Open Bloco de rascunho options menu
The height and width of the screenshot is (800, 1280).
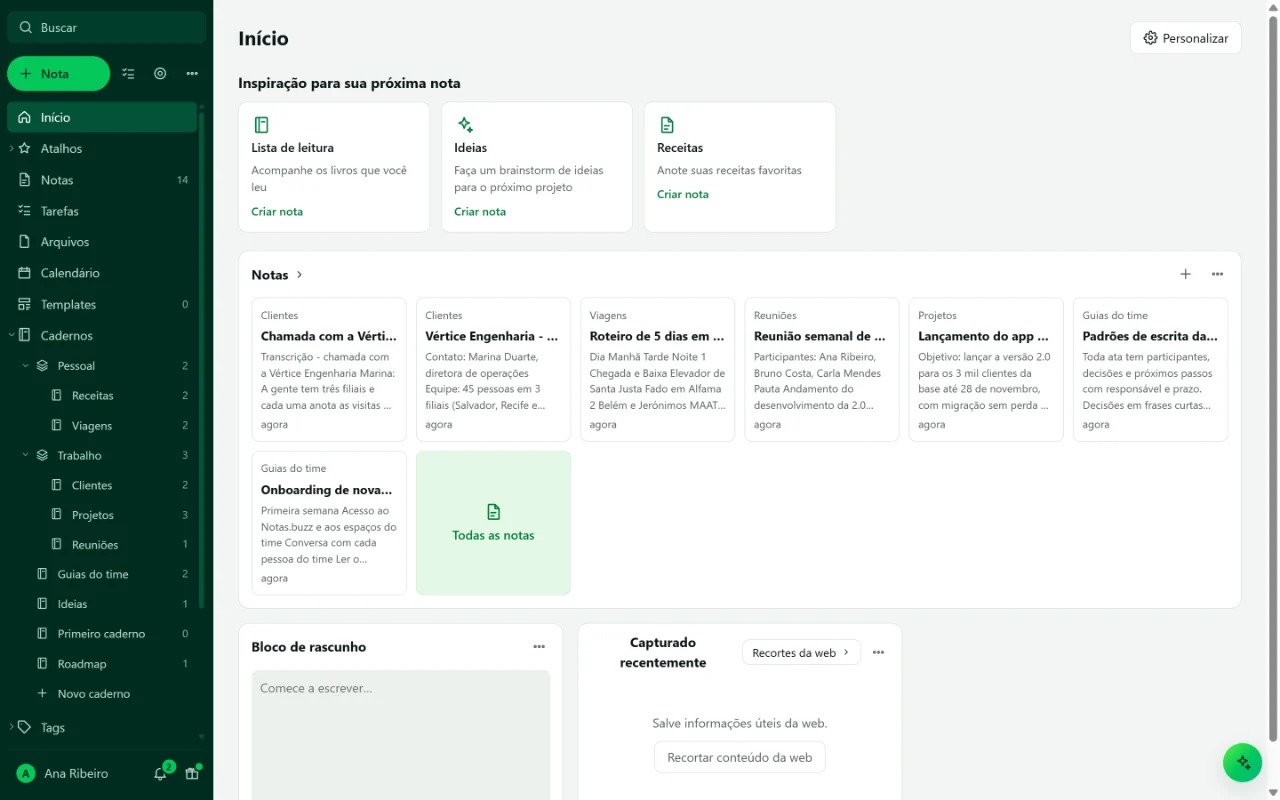[539, 647]
